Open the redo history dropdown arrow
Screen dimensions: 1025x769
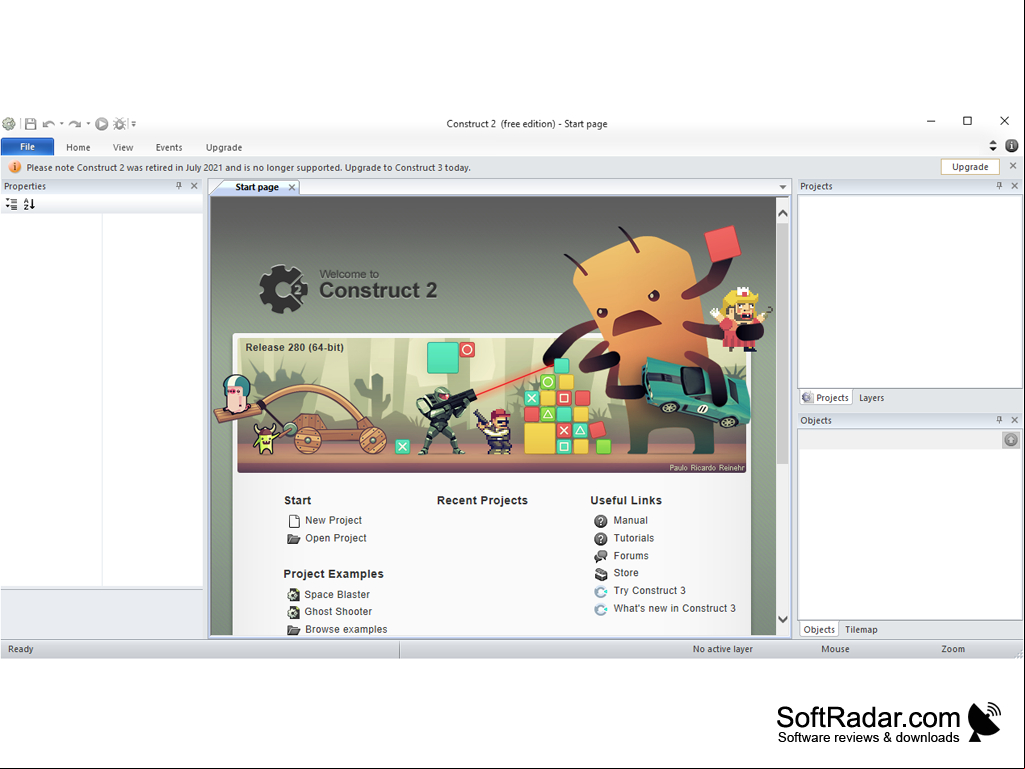pos(88,124)
